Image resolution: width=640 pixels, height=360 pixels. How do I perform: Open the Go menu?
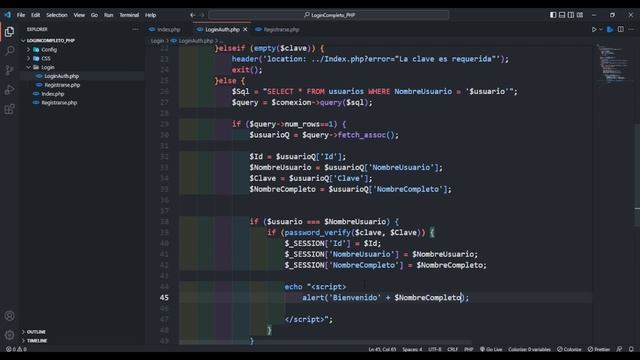click(94, 15)
